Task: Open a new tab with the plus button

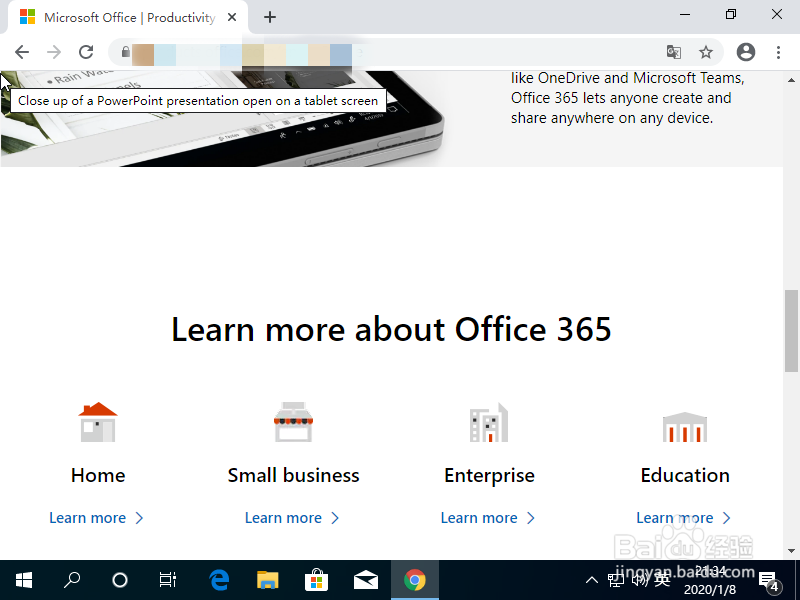Action: (270, 17)
